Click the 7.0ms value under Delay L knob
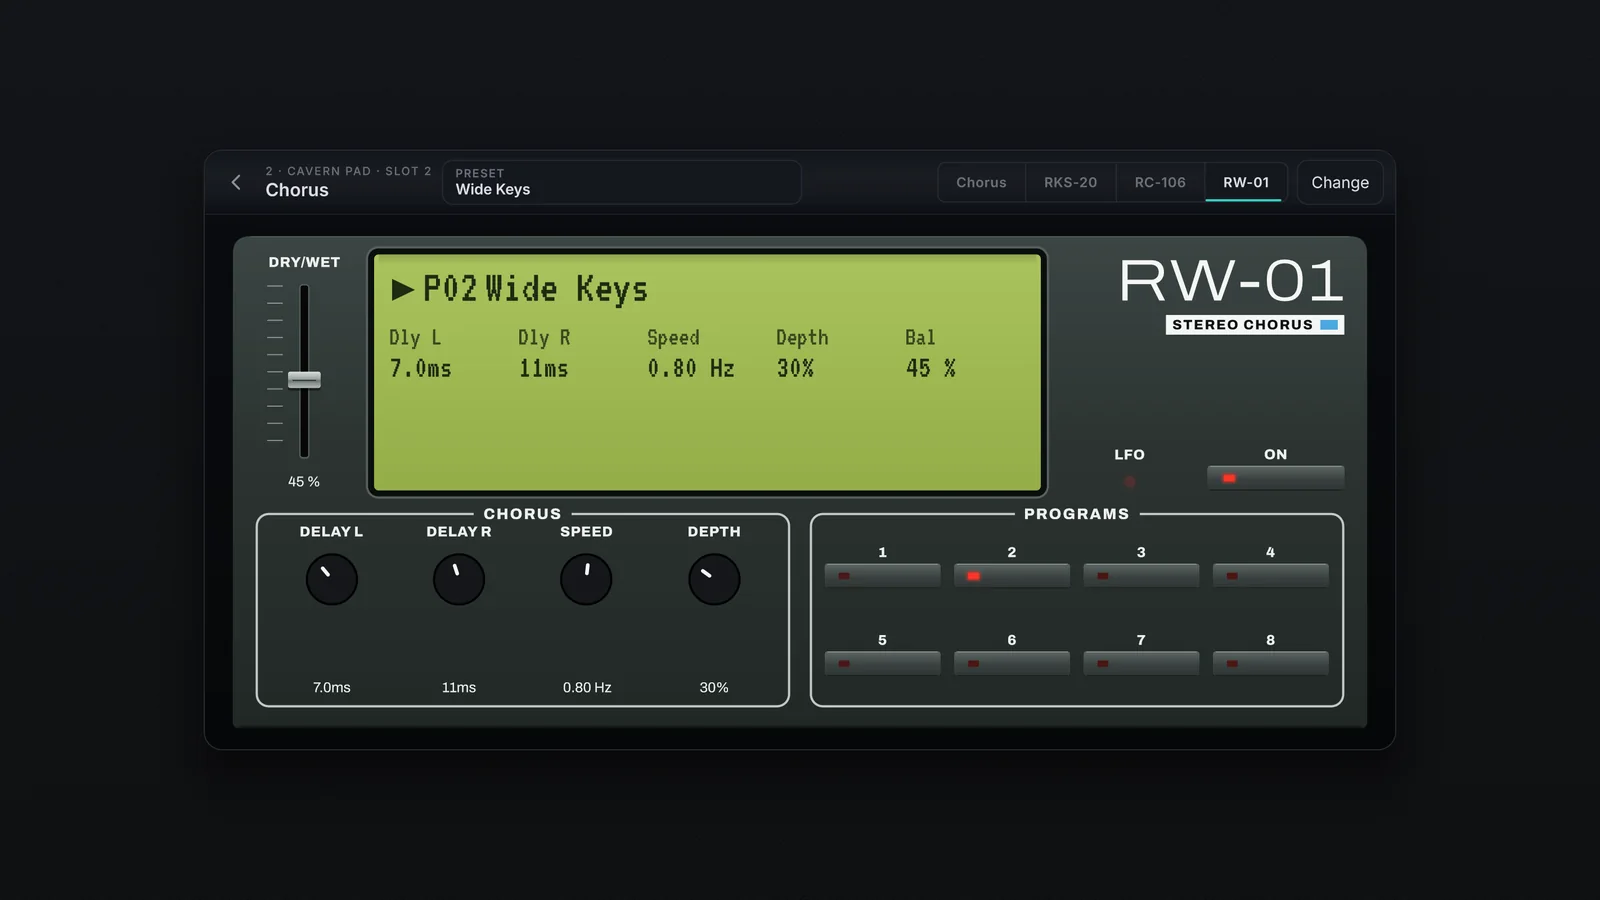The height and width of the screenshot is (900, 1600). 331,687
